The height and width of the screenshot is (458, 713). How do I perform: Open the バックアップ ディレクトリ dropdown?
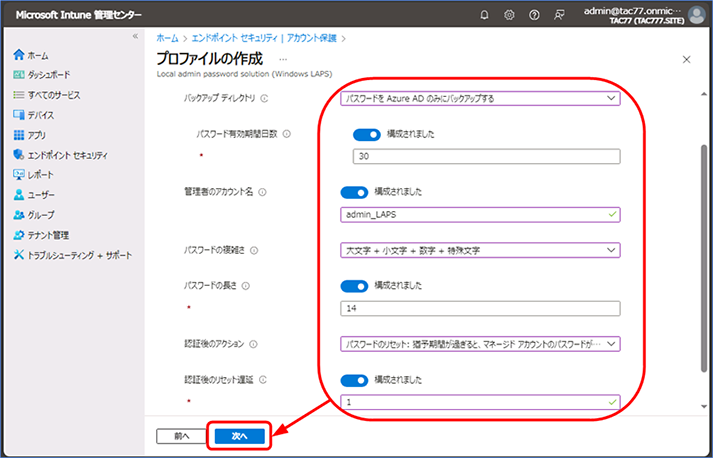[480, 98]
